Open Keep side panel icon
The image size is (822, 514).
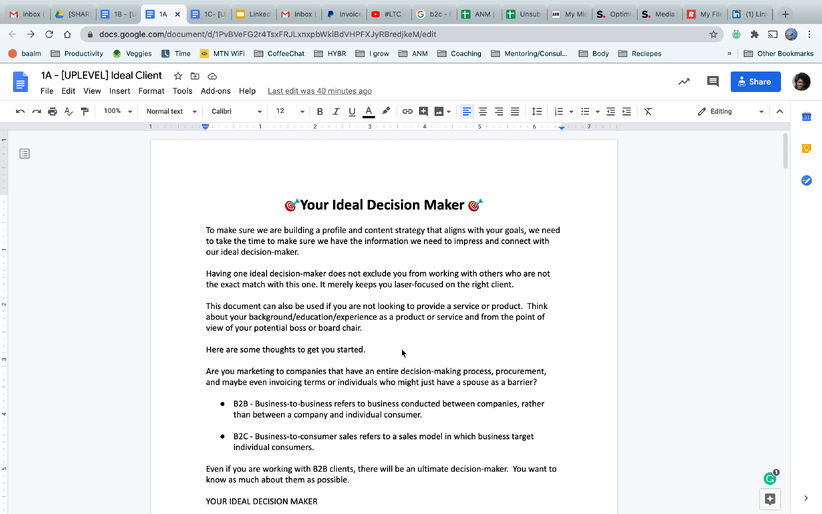click(806, 149)
